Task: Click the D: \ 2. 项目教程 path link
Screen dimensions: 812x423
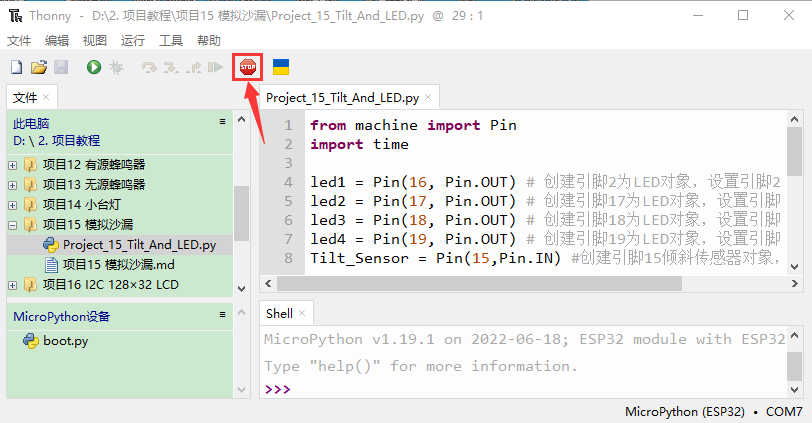Action: (56, 141)
